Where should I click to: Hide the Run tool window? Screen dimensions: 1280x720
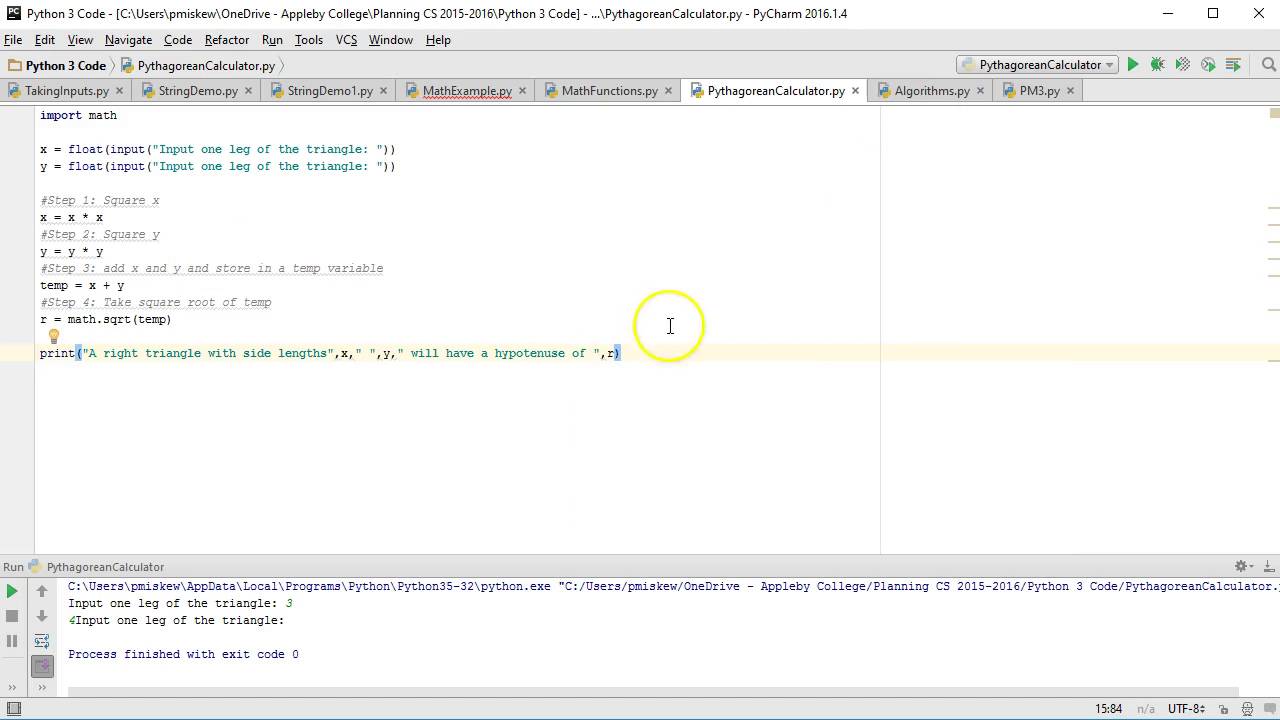pyautogui.click(x=1268, y=566)
